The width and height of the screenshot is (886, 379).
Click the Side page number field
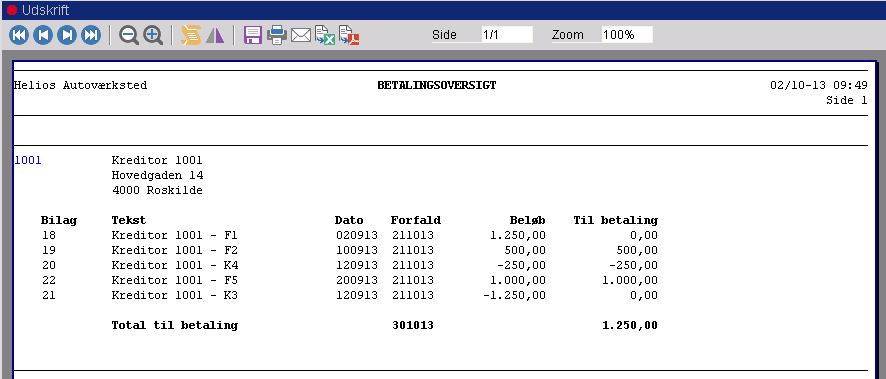tap(507, 34)
